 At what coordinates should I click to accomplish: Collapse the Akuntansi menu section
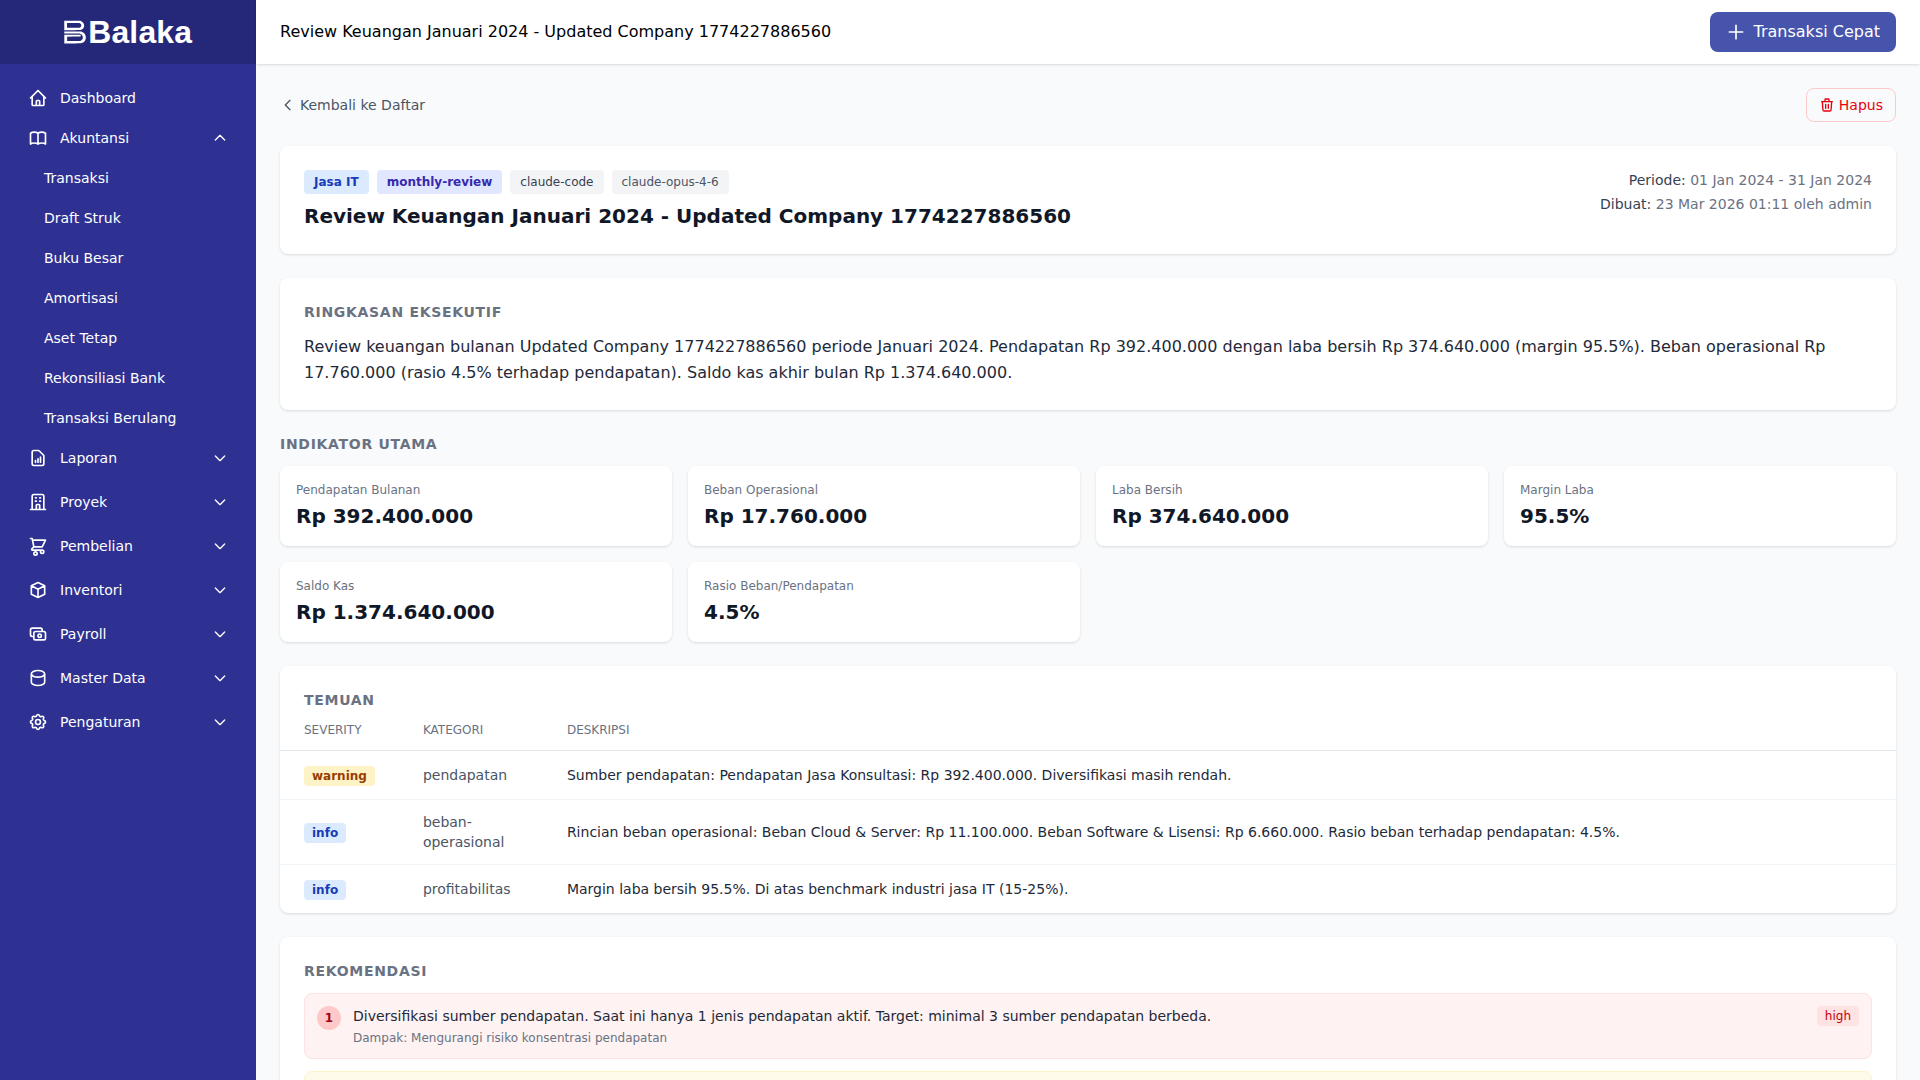tap(219, 138)
